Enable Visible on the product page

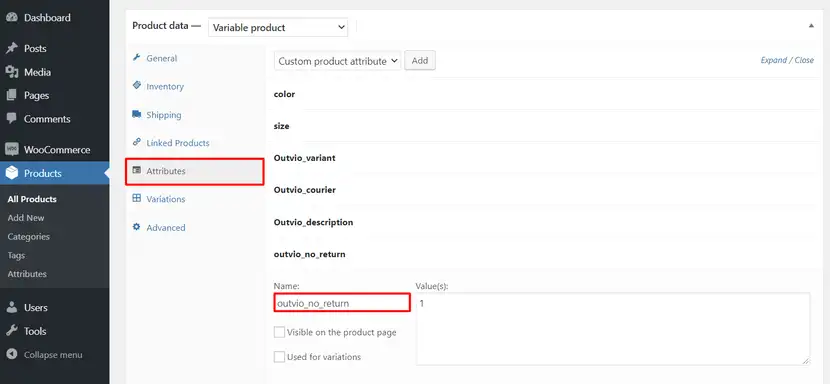(279, 333)
